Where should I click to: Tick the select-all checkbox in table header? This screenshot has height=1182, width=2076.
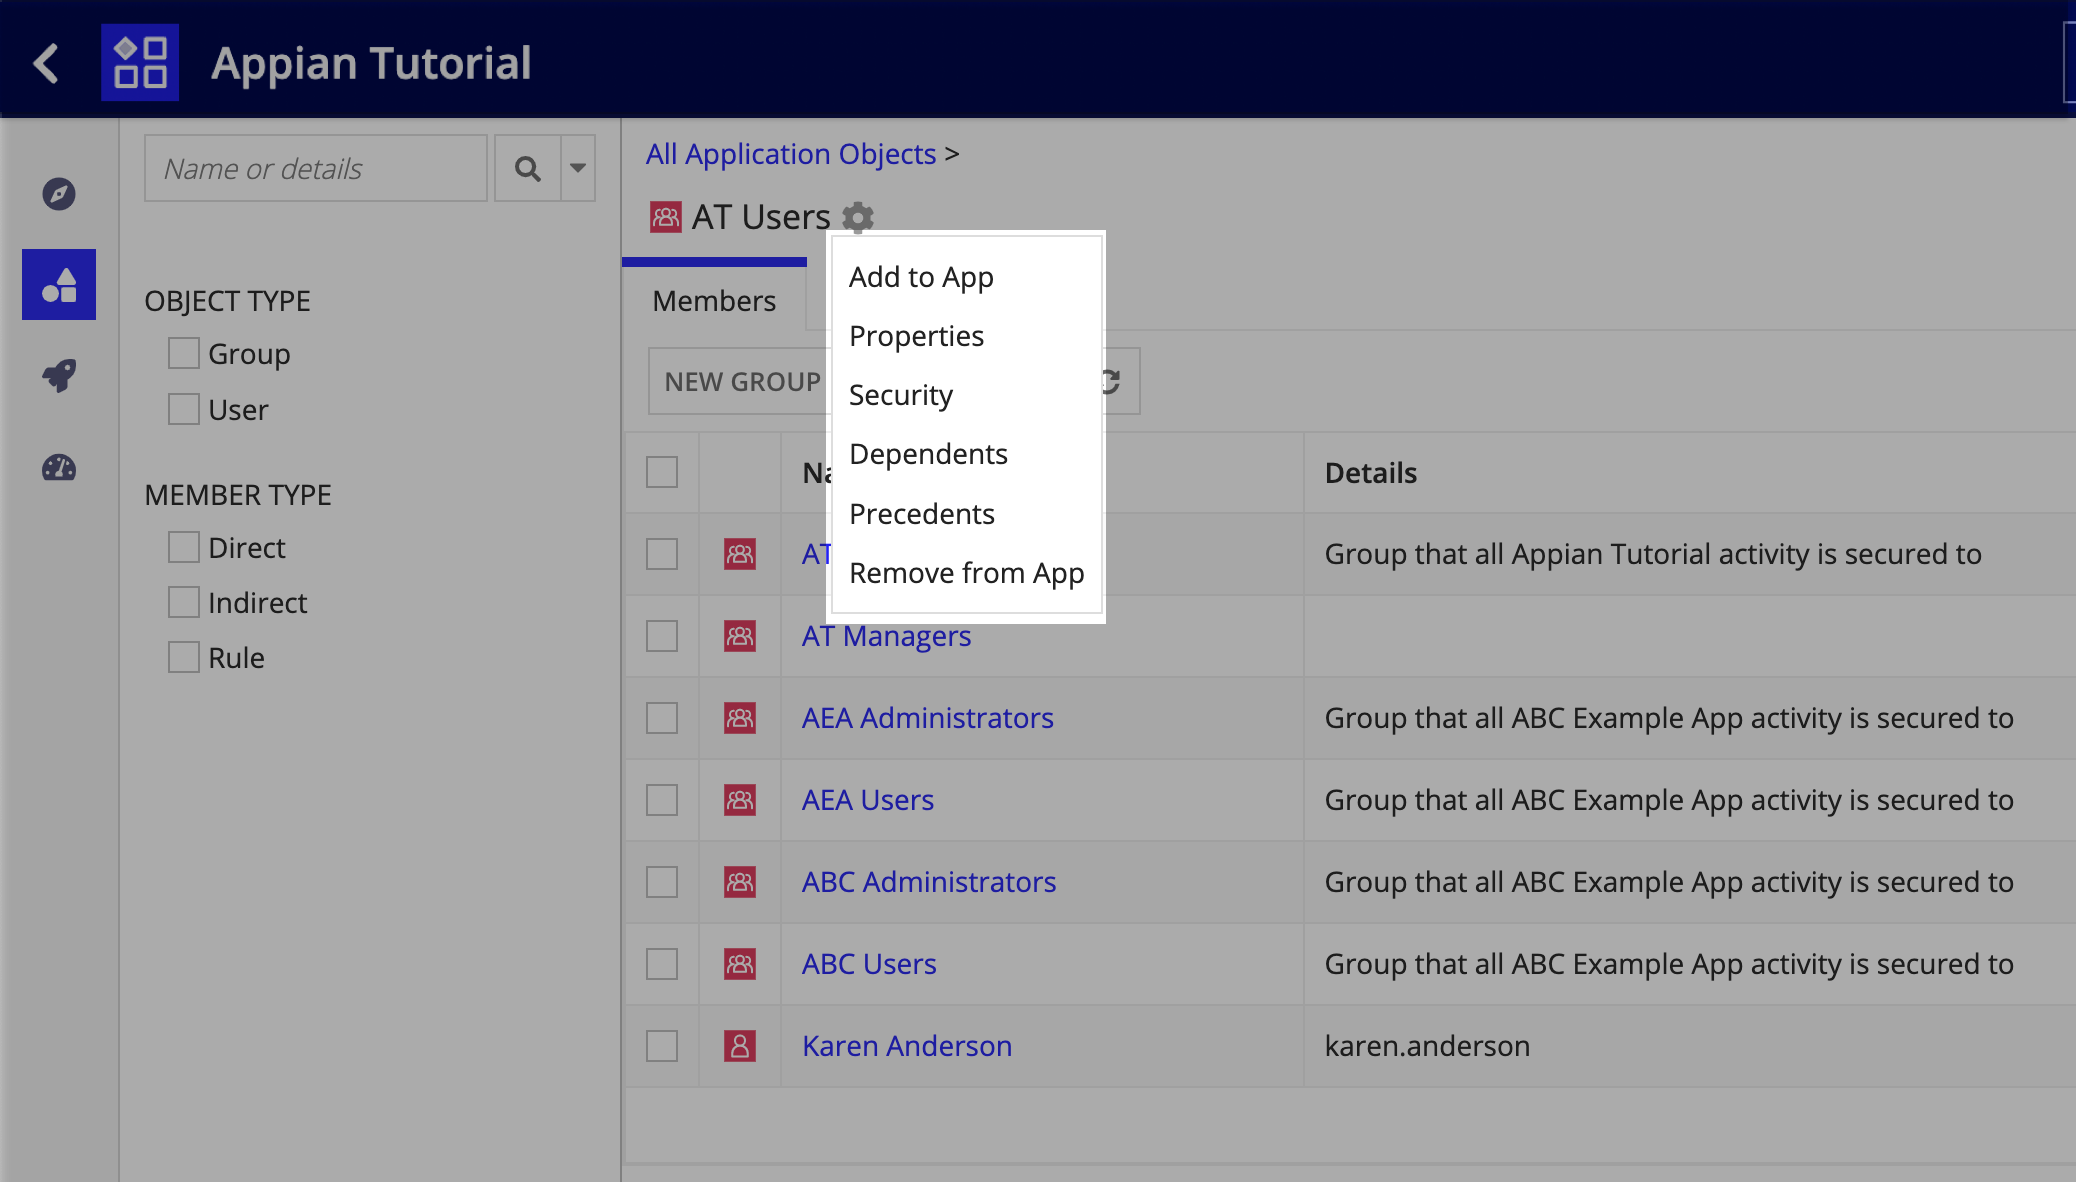click(662, 472)
